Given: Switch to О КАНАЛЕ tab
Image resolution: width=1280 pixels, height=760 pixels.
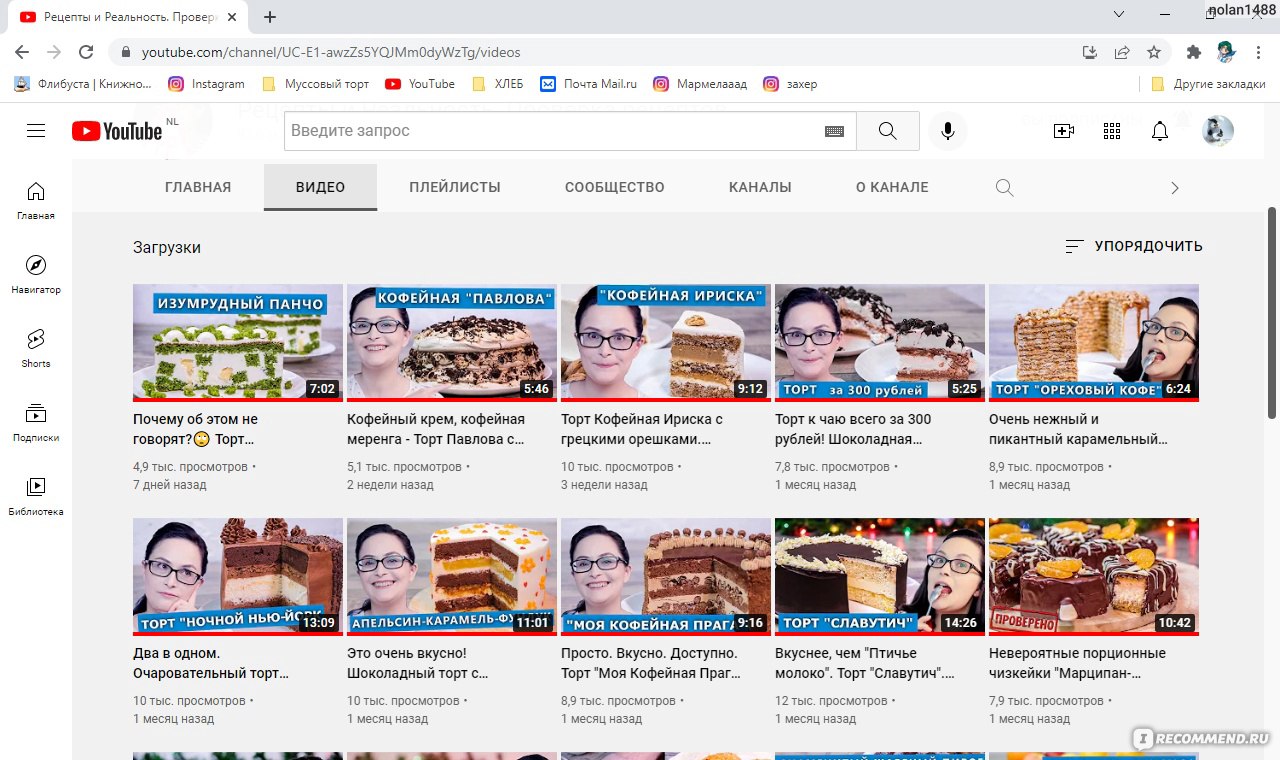Looking at the screenshot, I should (892, 187).
